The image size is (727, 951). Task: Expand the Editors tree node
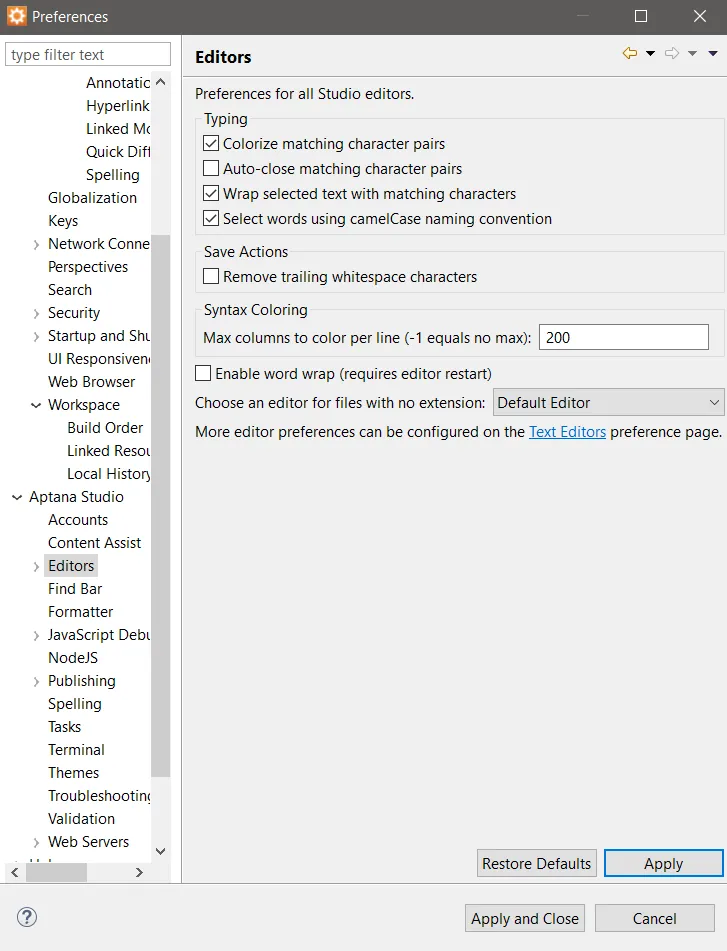(36, 566)
